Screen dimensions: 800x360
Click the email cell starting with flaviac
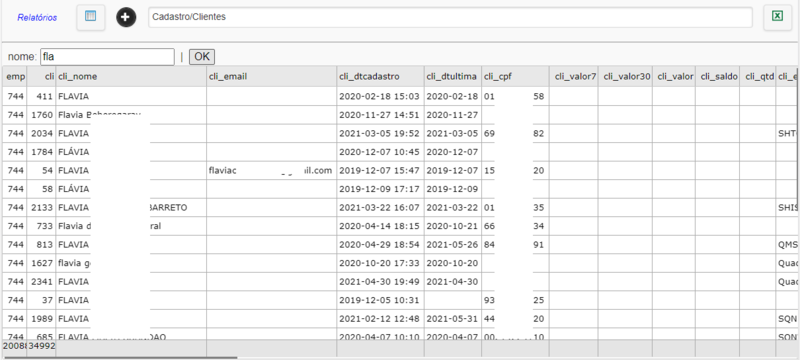pos(271,170)
